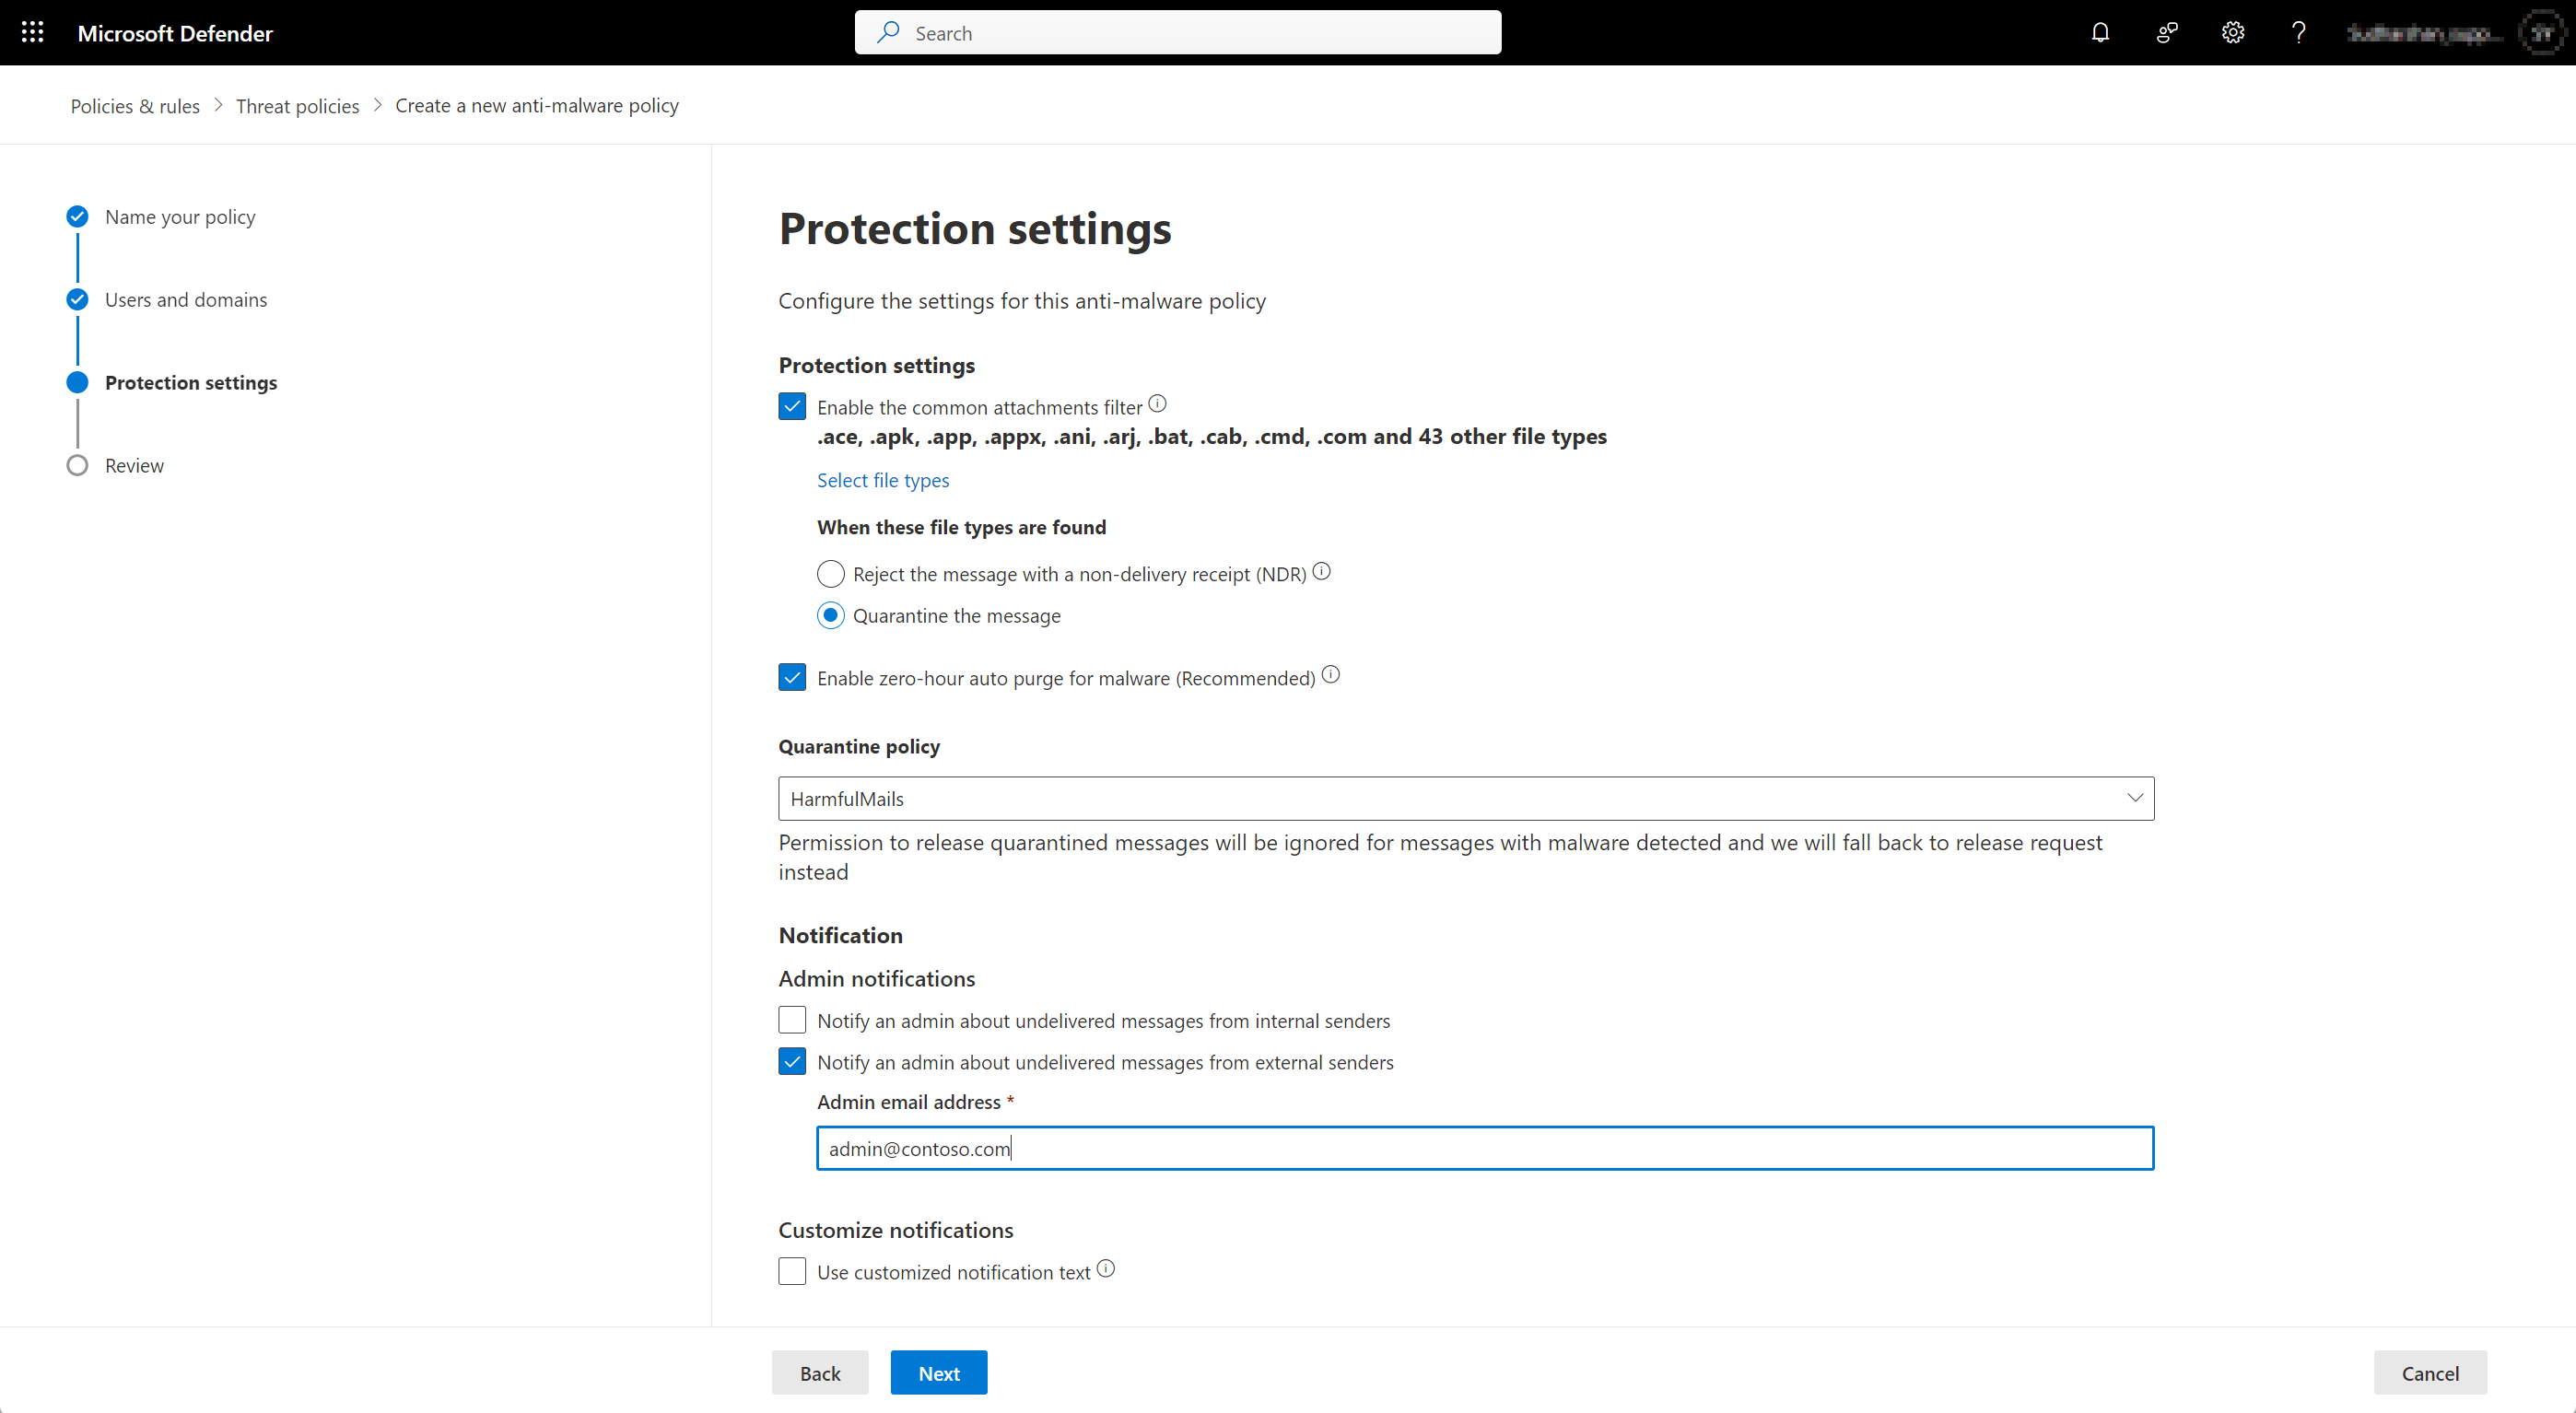This screenshot has height=1413, width=2576.
Task: Open the Microsoft 365 app launcher
Action: point(32,32)
